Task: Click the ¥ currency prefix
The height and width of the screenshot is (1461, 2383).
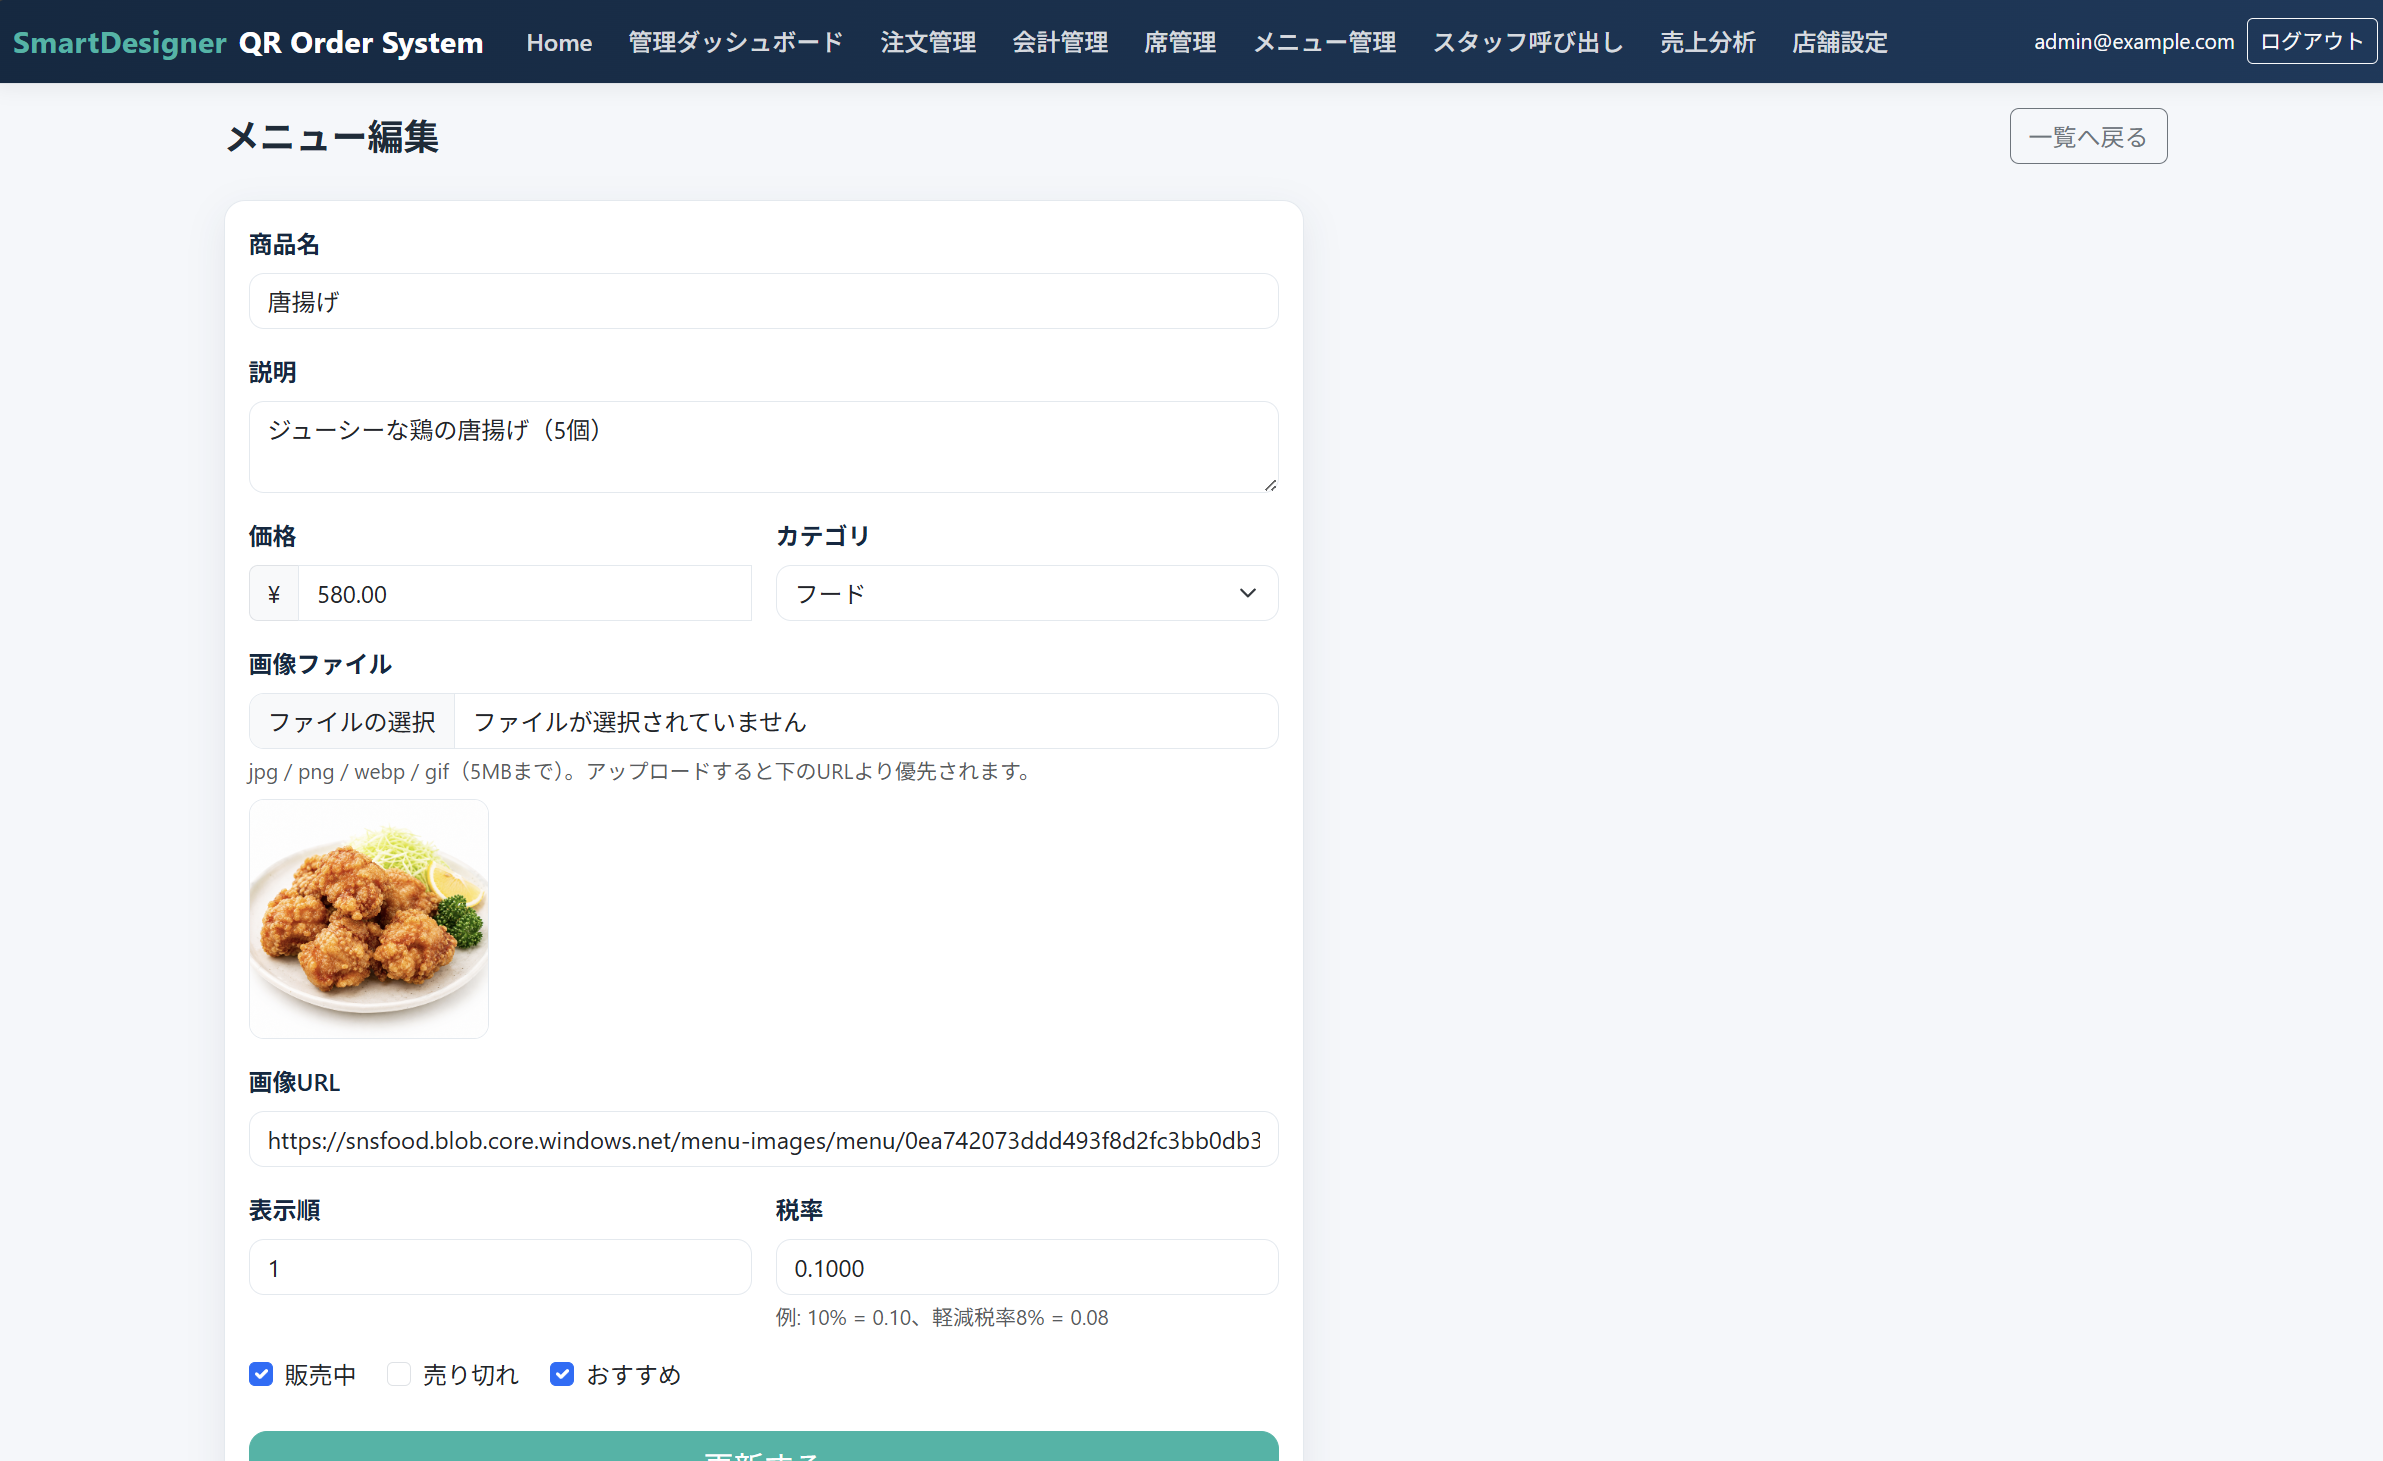Action: point(274,594)
